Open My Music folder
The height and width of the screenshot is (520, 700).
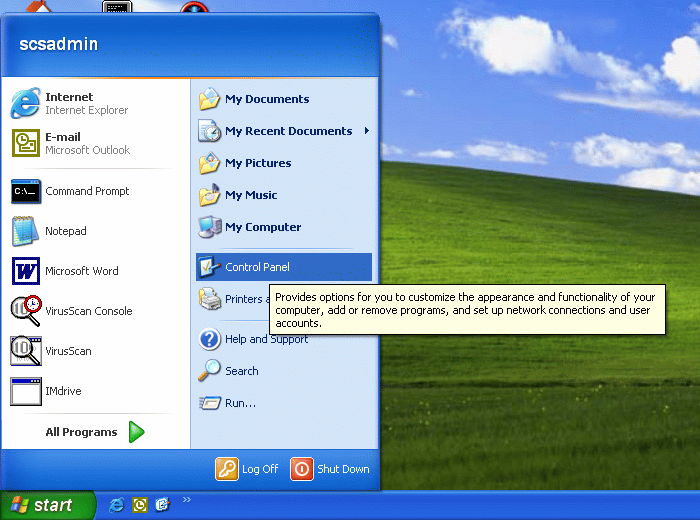(x=250, y=195)
